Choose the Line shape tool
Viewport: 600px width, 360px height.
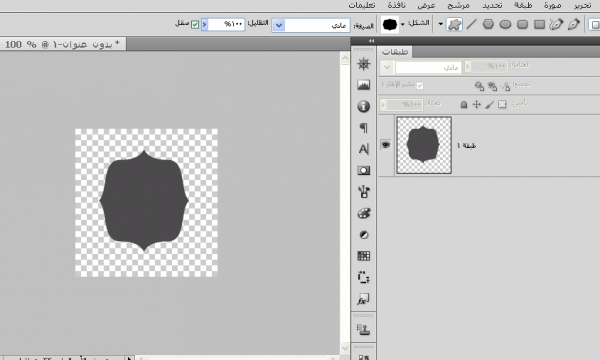click(x=471, y=24)
